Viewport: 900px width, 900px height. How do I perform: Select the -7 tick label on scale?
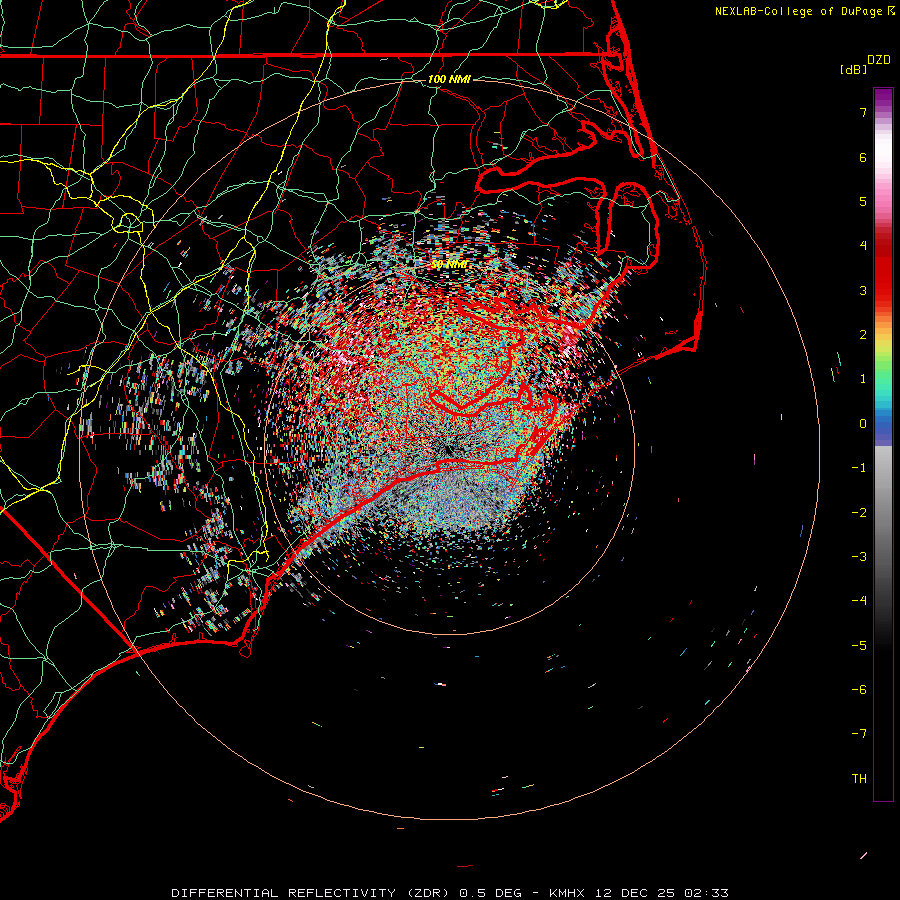pyautogui.click(x=859, y=734)
